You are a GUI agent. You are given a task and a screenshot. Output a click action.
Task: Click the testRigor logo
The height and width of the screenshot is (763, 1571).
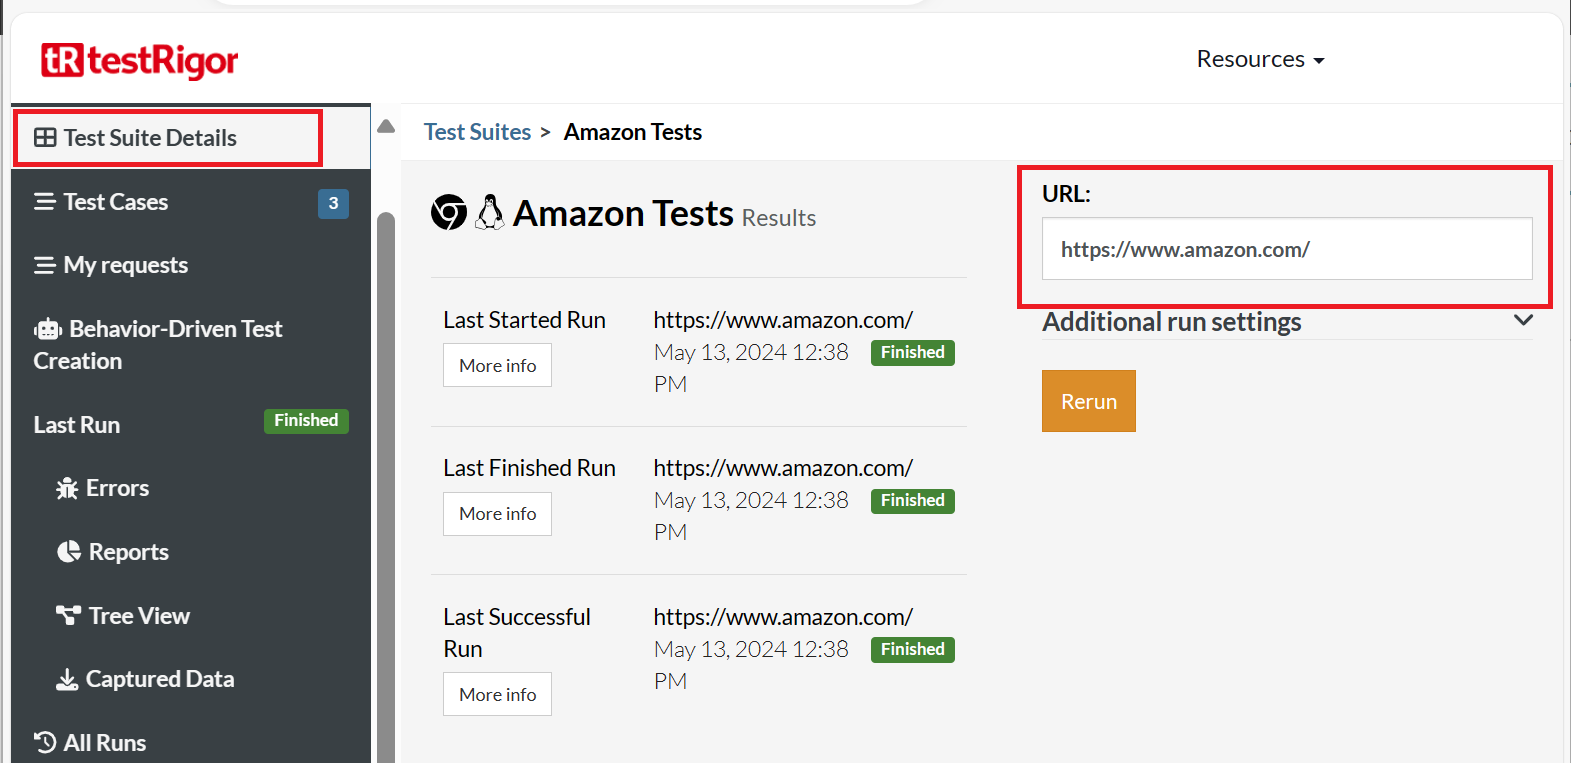[x=139, y=61]
